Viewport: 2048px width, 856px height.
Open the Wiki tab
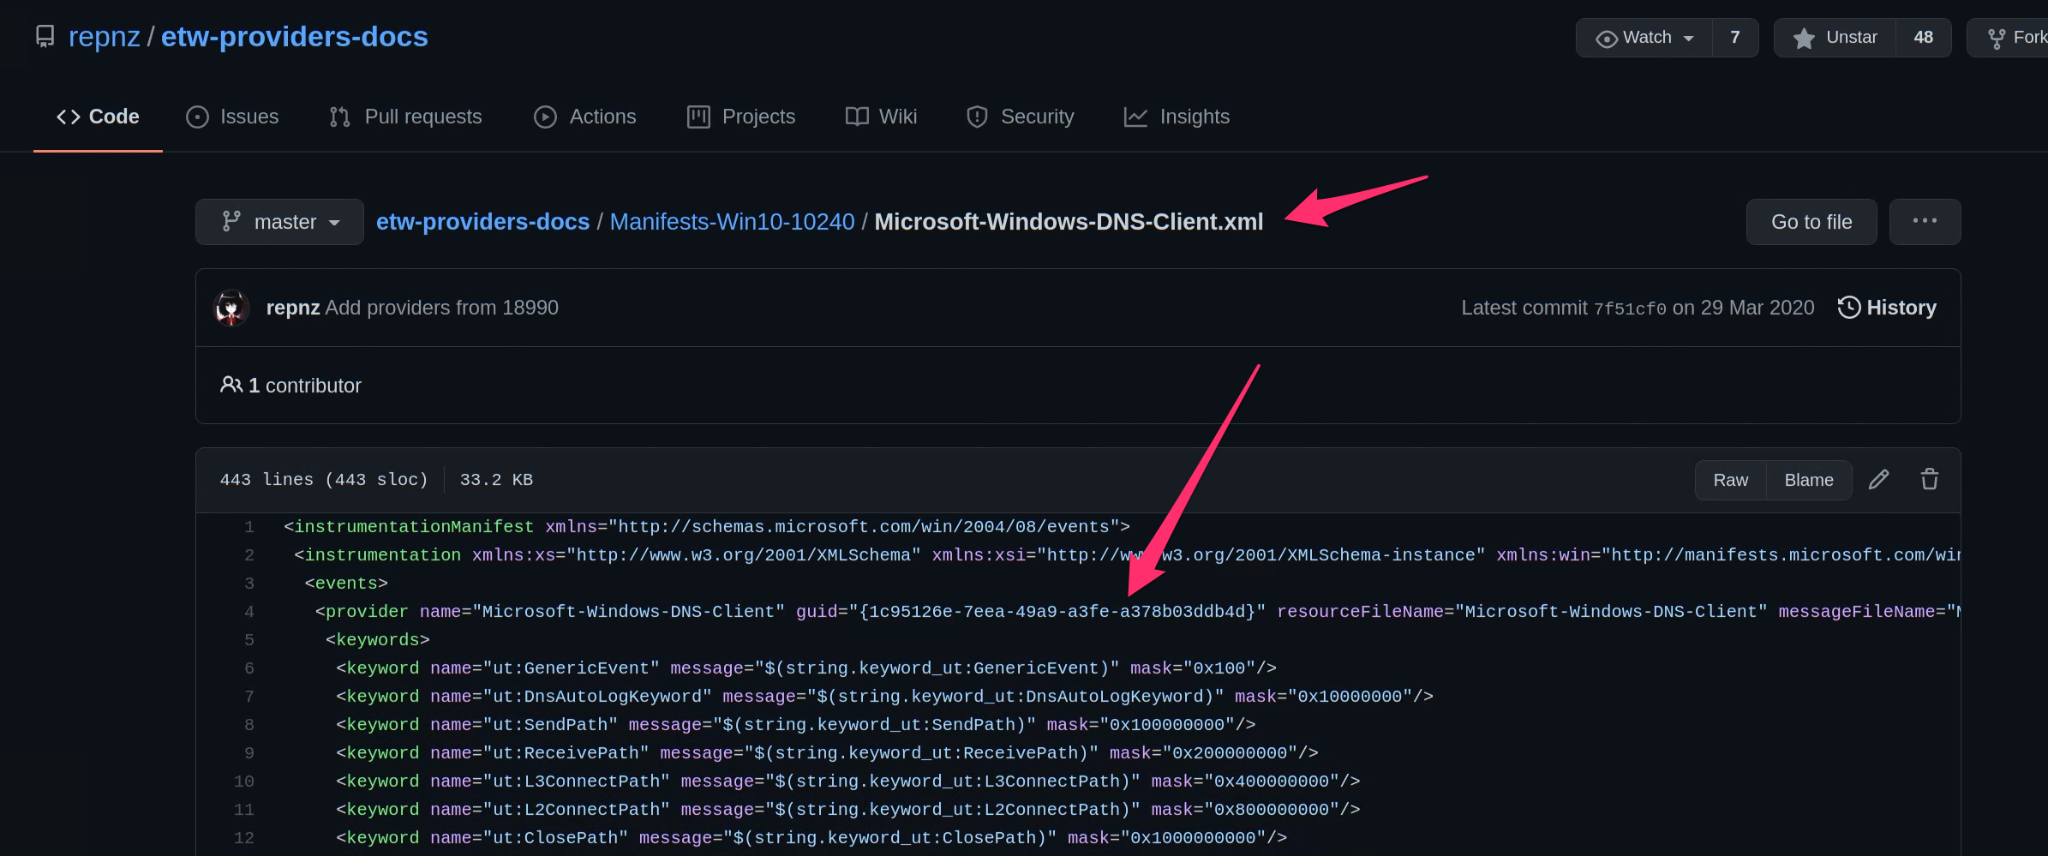[881, 117]
